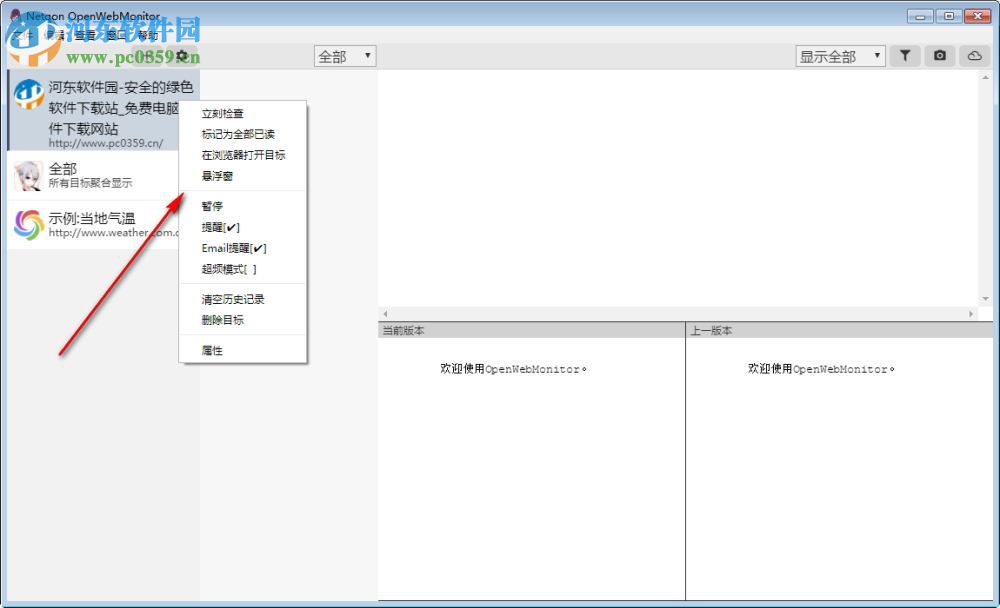Click the camera snapshot icon

[x=940, y=56]
